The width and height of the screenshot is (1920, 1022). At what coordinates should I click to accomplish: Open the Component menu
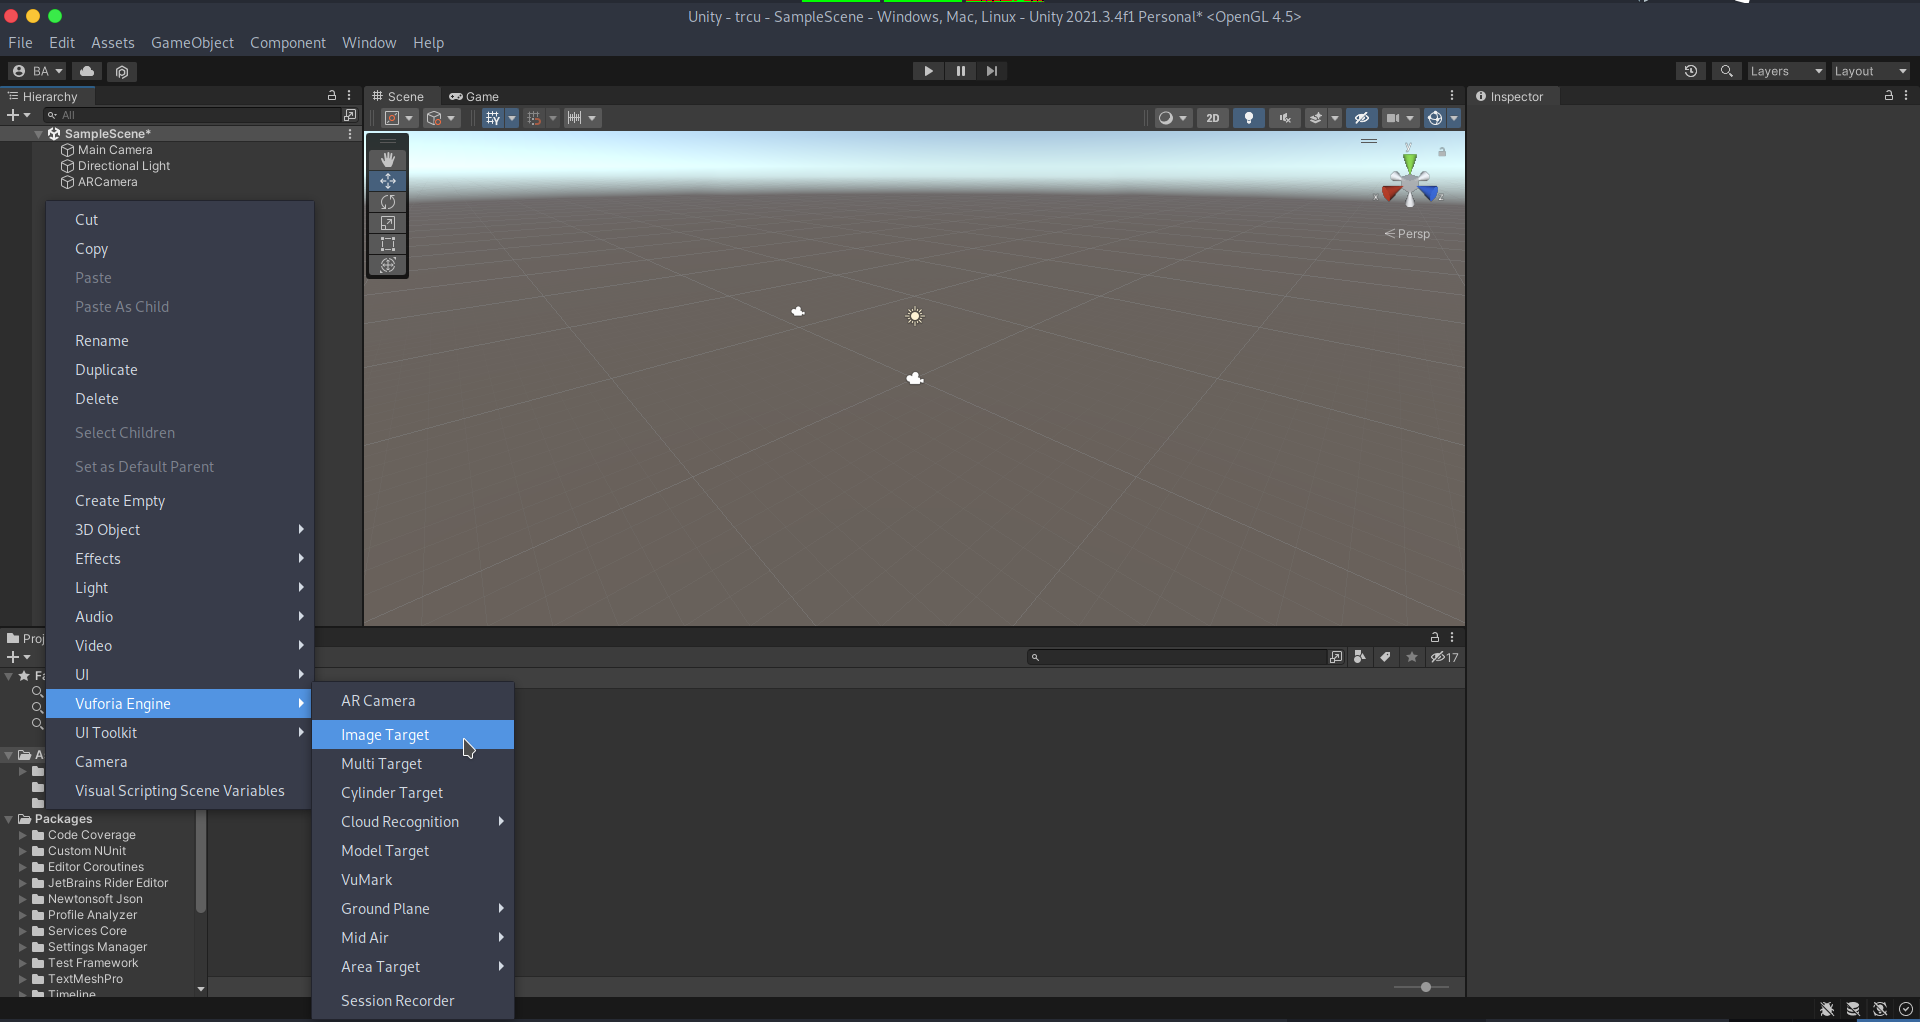coord(288,43)
